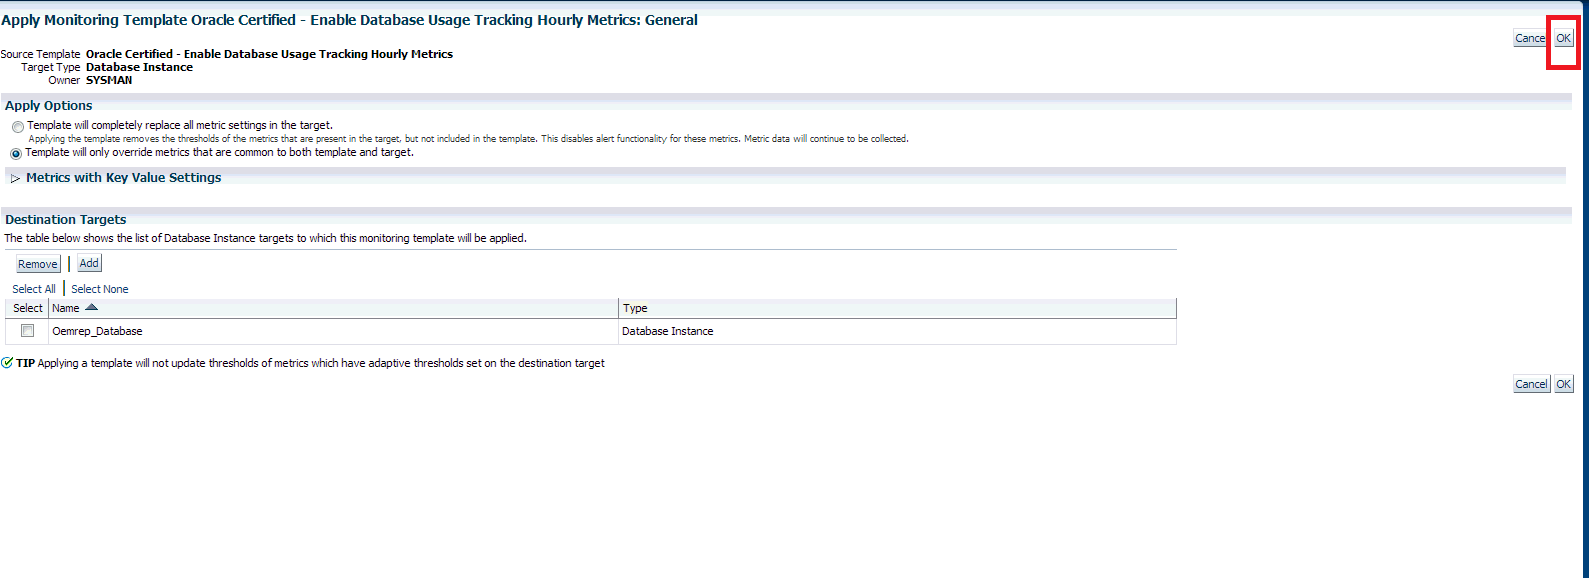The height and width of the screenshot is (578, 1589).
Task: Click the top OK button
Action: [x=1563, y=38]
